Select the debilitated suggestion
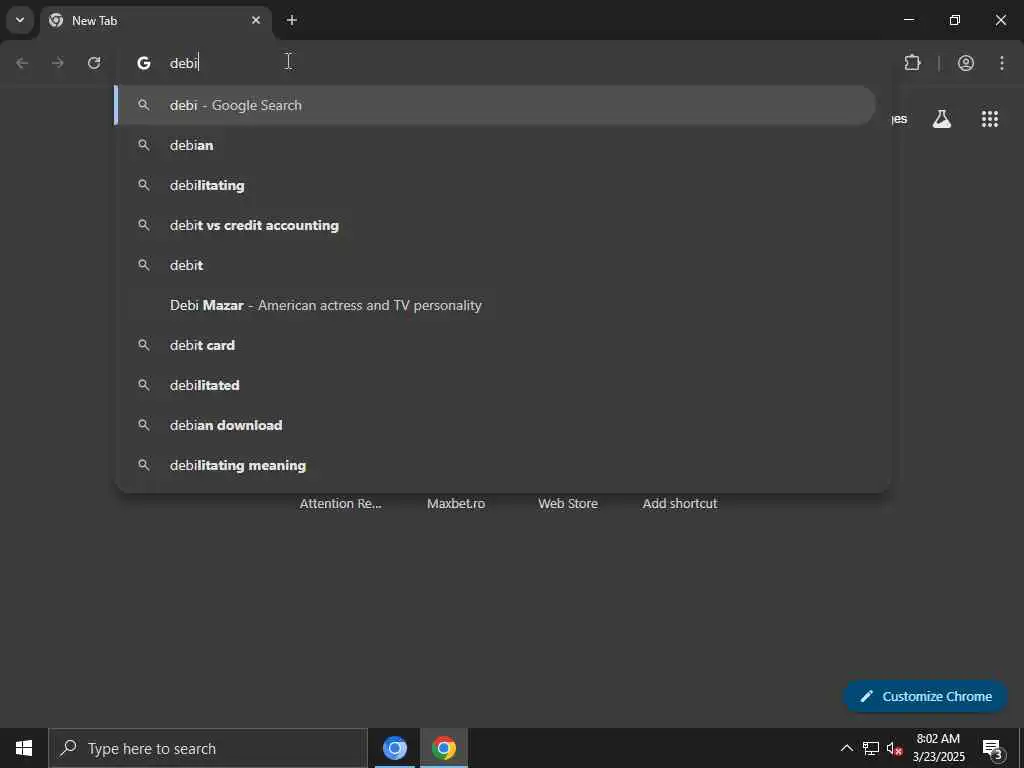Viewport: 1024px width, 768px height. point(495,385)
